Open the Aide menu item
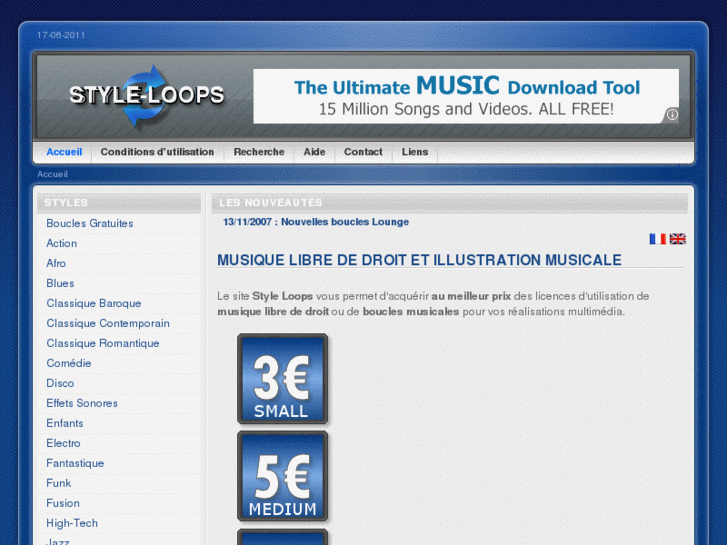 314,152
